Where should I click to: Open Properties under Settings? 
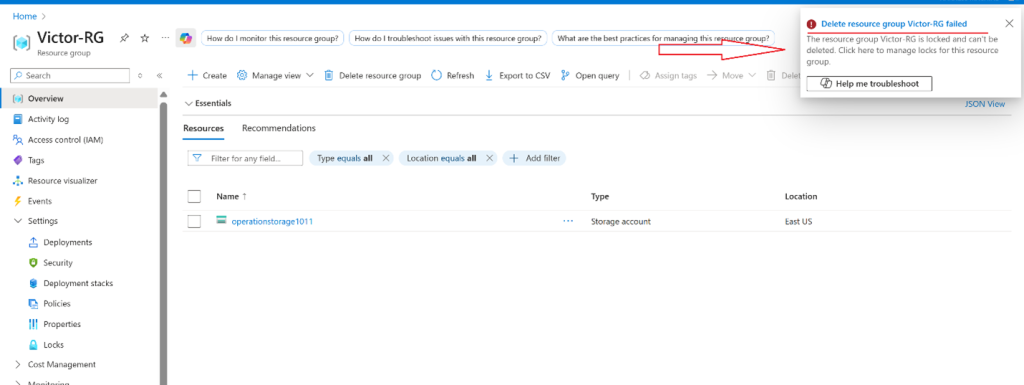coord(62,324)
